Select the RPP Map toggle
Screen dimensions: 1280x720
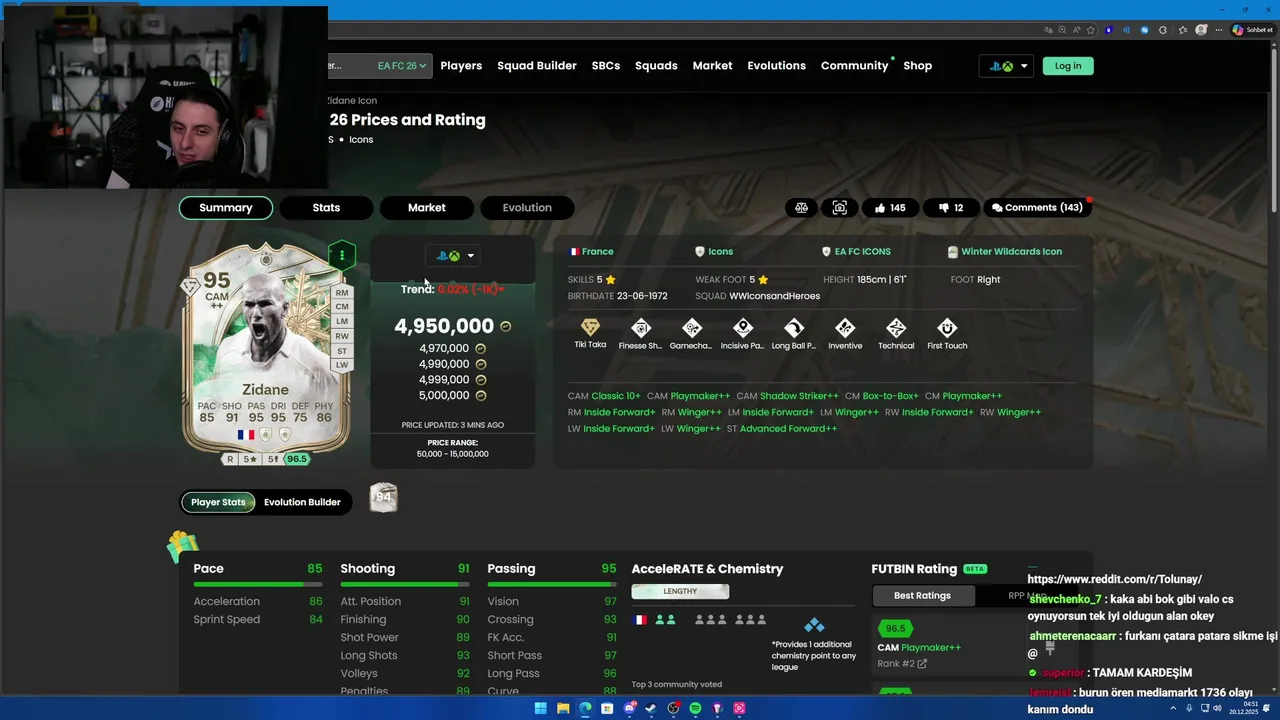click(1027, 595)
